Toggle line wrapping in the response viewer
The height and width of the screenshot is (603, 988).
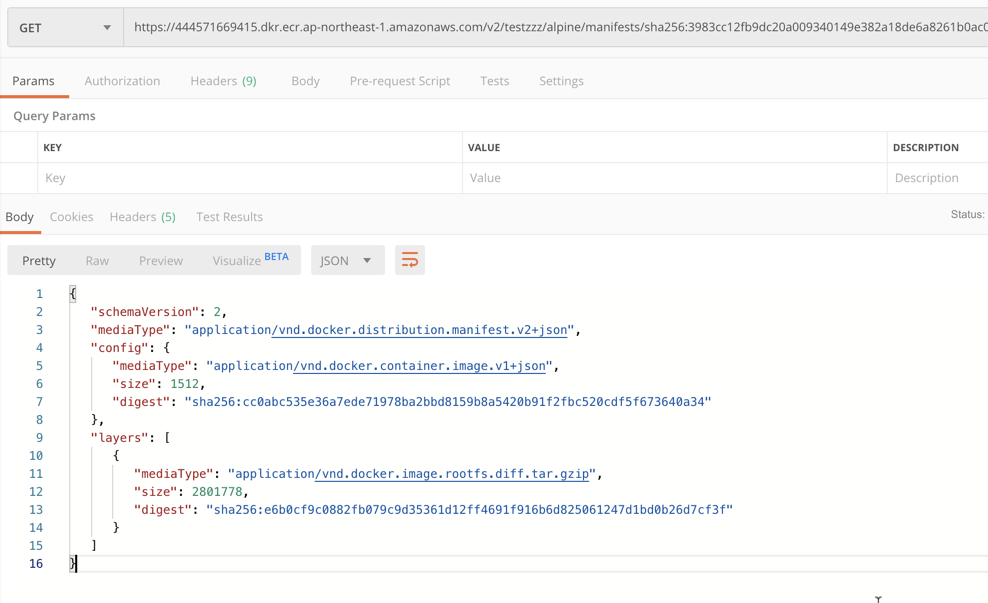point(409,259)
